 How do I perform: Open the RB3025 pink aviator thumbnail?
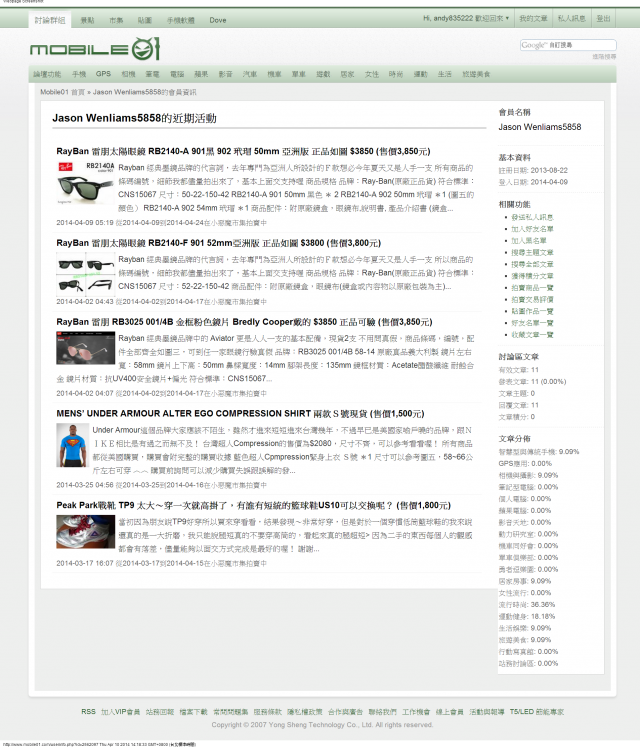coord(85,348)
